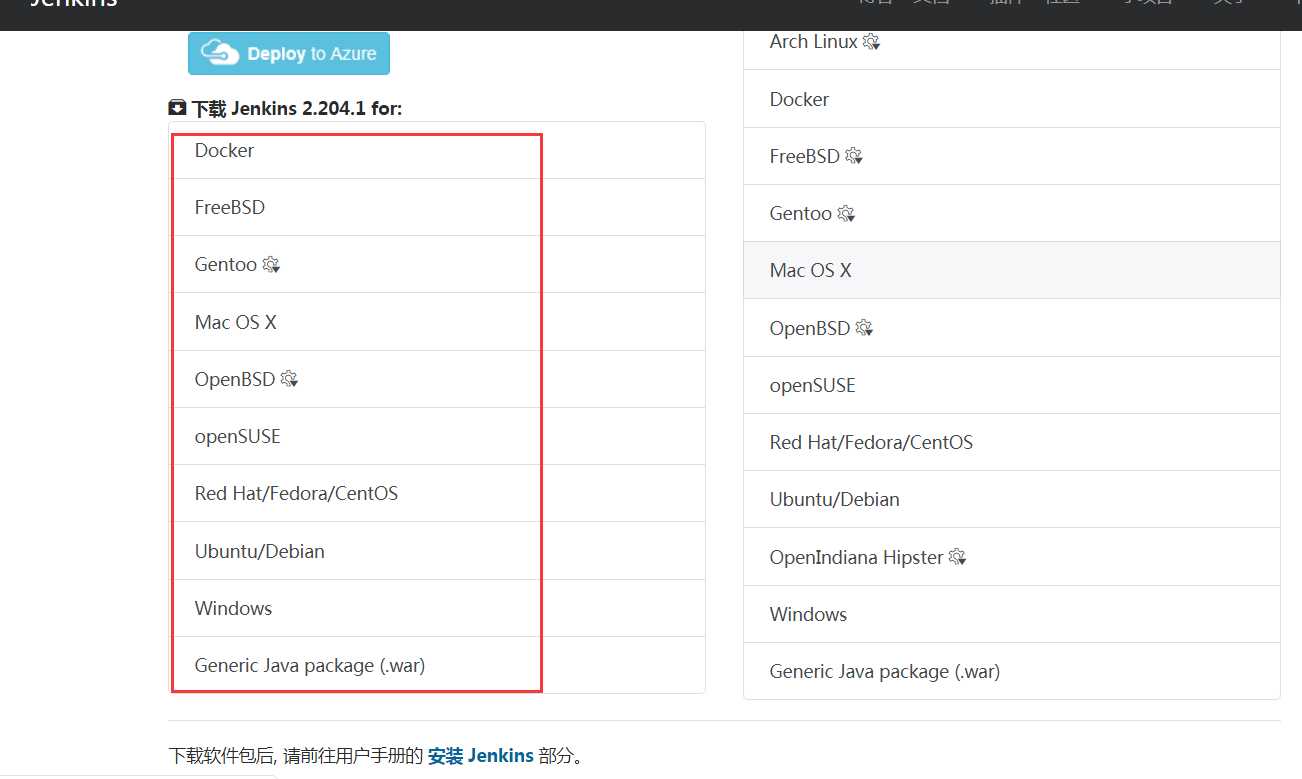
Task: Click the gear icon beside OpenIndiana Hipster
Action: [x=958, y=557]
